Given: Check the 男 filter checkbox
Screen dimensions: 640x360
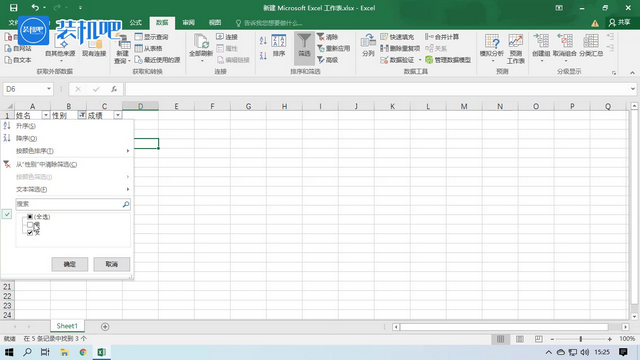Looking at the screenshot, I should pos(30,224).
